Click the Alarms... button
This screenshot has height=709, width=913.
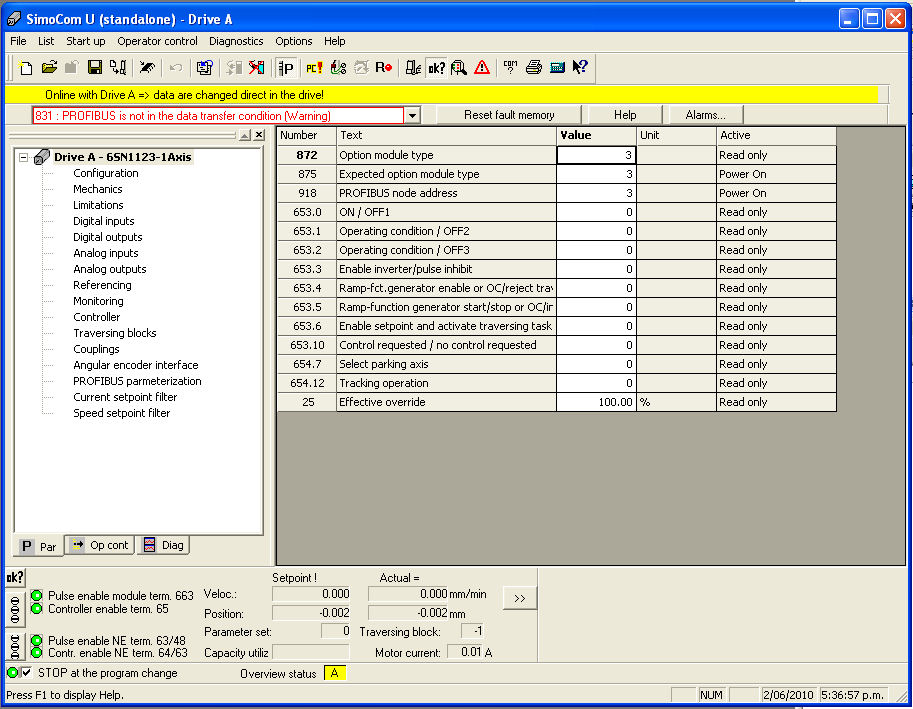(x=705, y=115)
